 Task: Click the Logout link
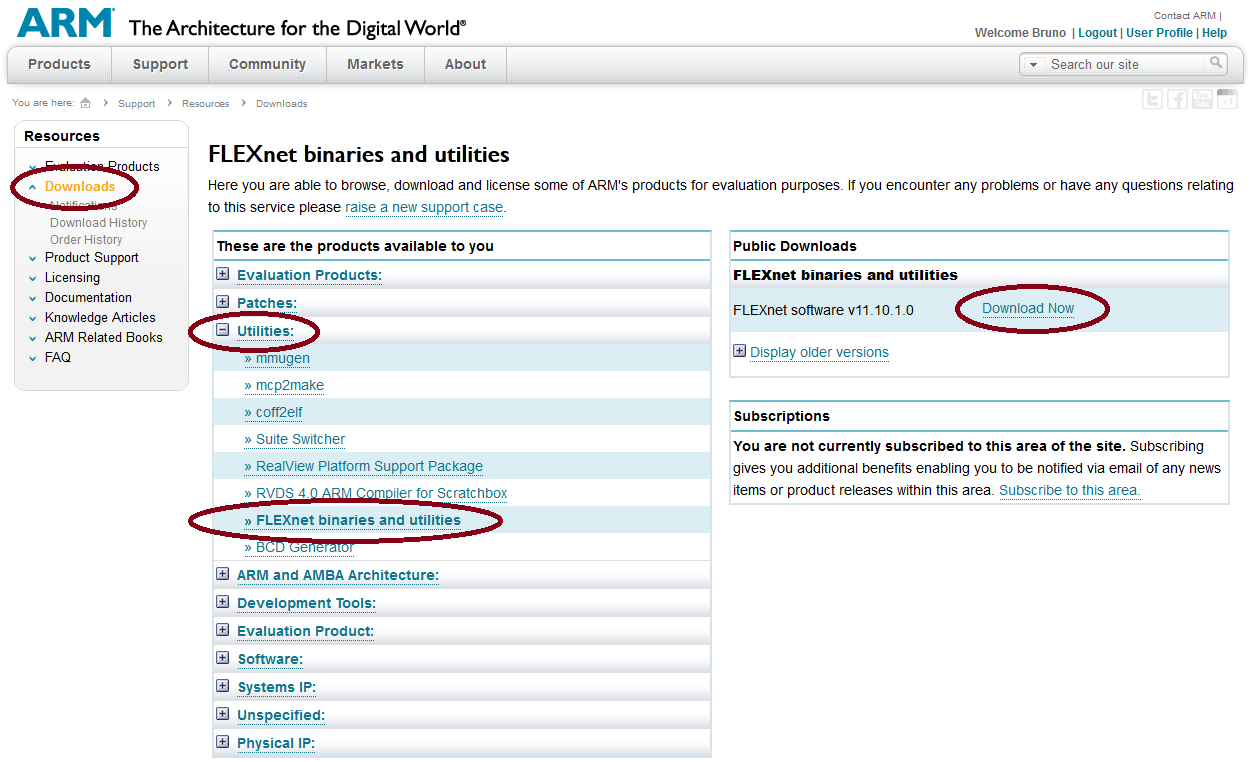(x=1097, y=33)
